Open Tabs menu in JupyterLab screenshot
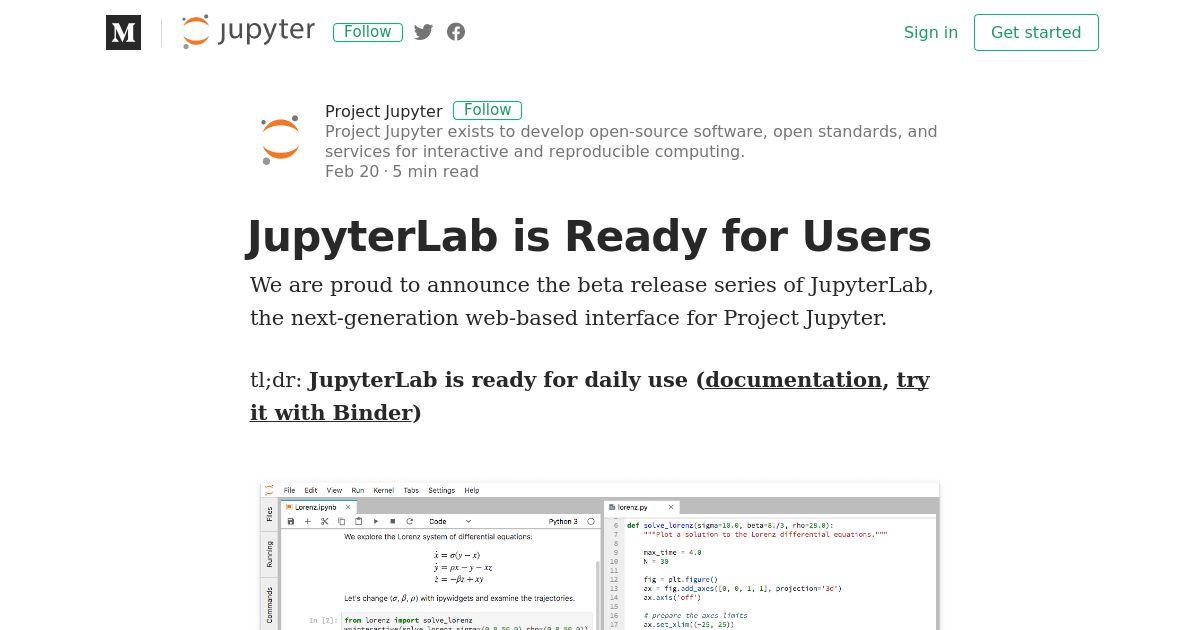 pyautogui.click(x=411, y=490)
